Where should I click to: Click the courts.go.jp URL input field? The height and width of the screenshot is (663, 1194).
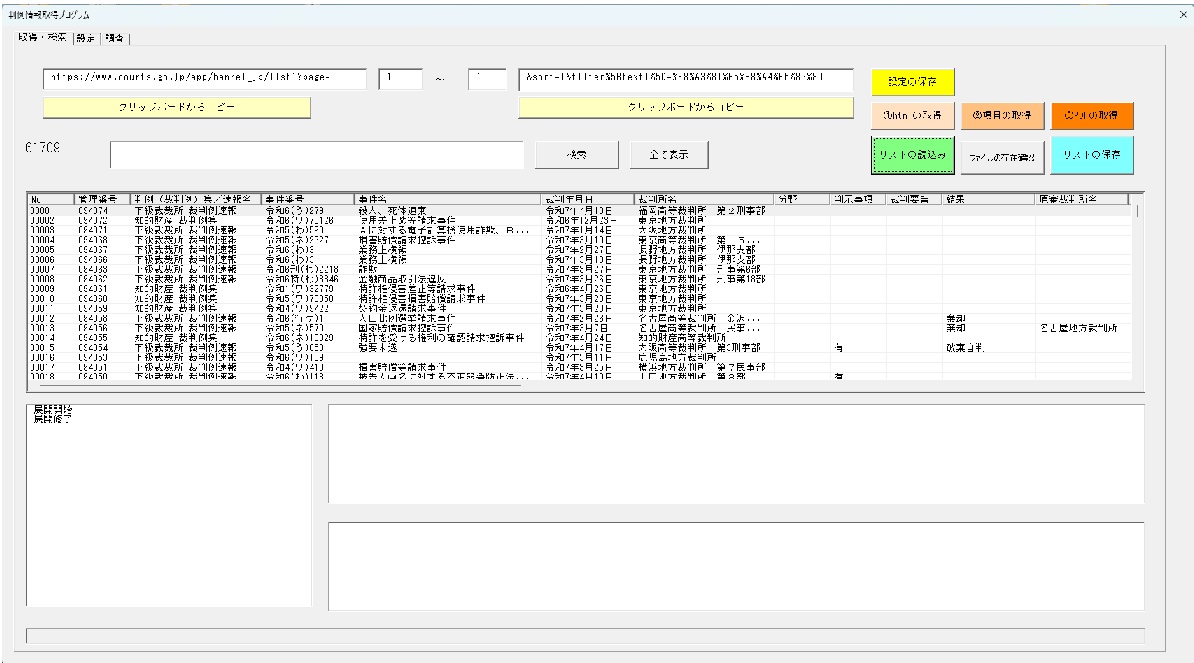pyautogui.click(x=205, y=79)
